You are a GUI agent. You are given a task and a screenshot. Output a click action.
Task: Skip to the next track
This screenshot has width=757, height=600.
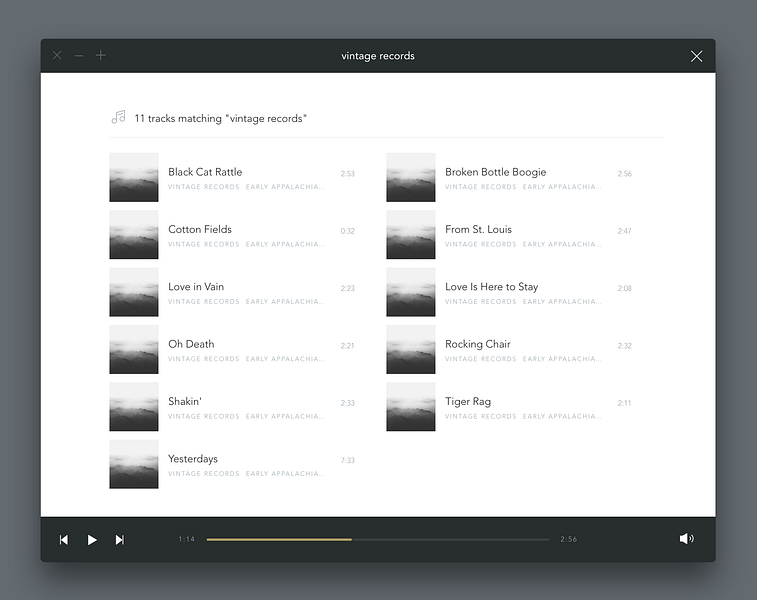click(x=120, y=539)
